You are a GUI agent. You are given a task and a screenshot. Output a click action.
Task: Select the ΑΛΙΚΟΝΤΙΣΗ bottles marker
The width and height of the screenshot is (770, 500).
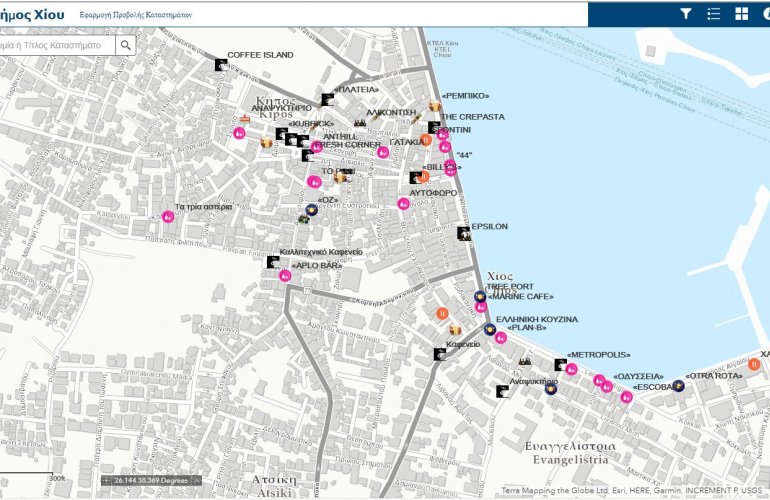point(360,123)
